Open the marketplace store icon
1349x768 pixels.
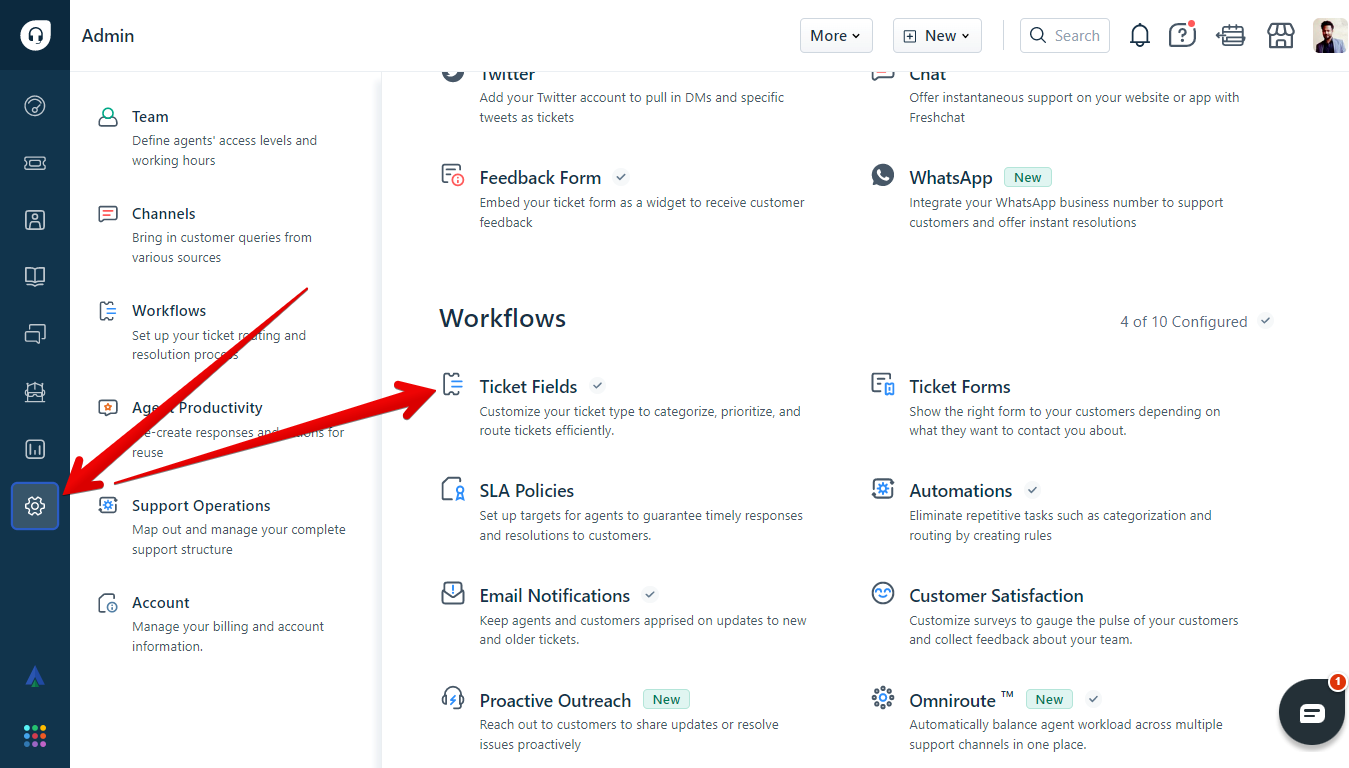(x=1281, y=36)
